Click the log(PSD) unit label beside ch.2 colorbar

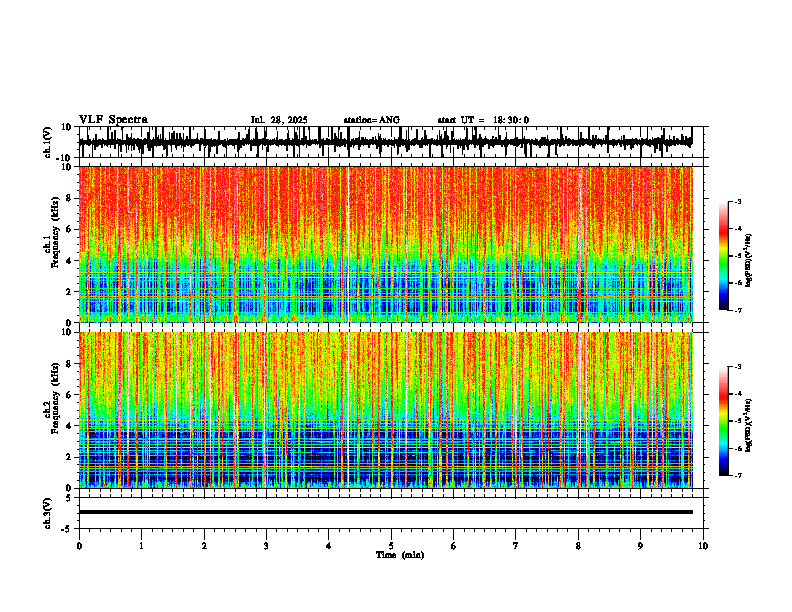pos(749,425)
